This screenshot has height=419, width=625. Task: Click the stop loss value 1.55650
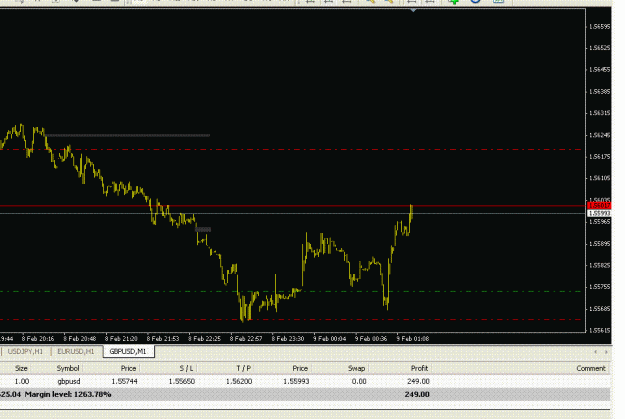(182, 381)
